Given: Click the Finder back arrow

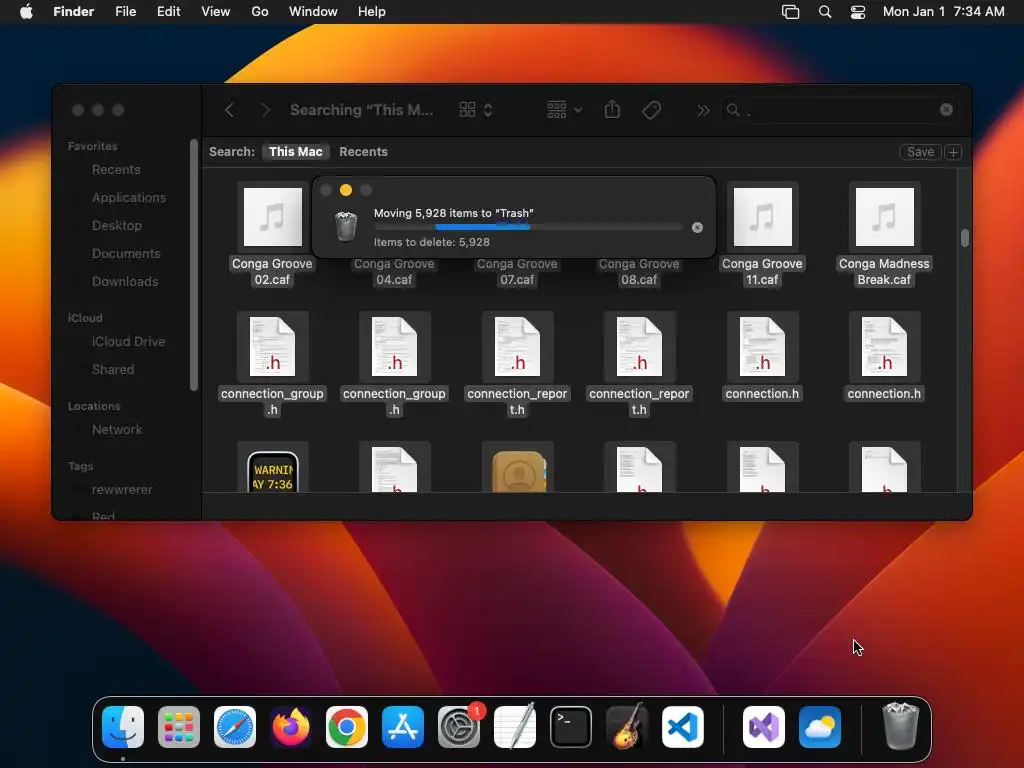Looking at the screenshot, I should [229, 110].
